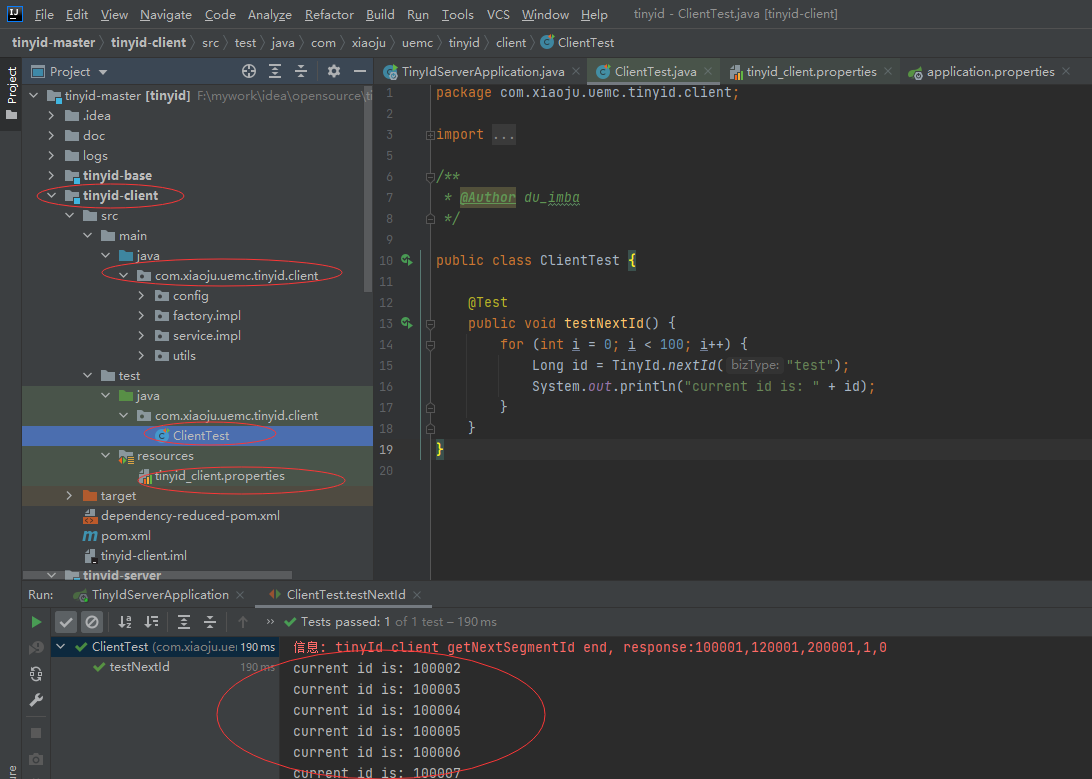
Task: Open the VCS menu
Action: tap(498, 15)
